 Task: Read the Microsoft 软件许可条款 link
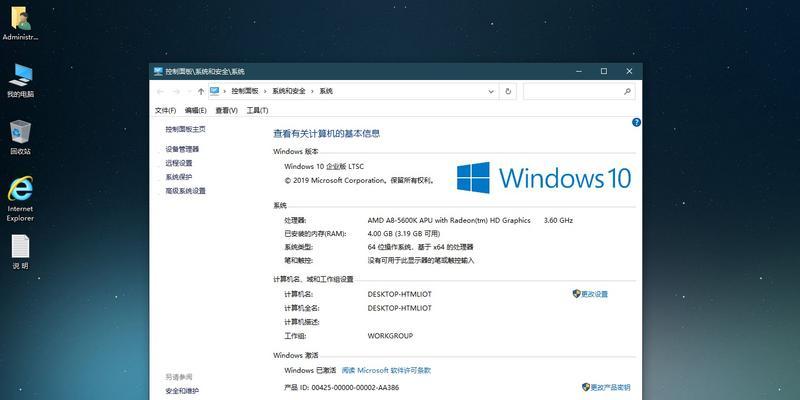coord(386,370)
